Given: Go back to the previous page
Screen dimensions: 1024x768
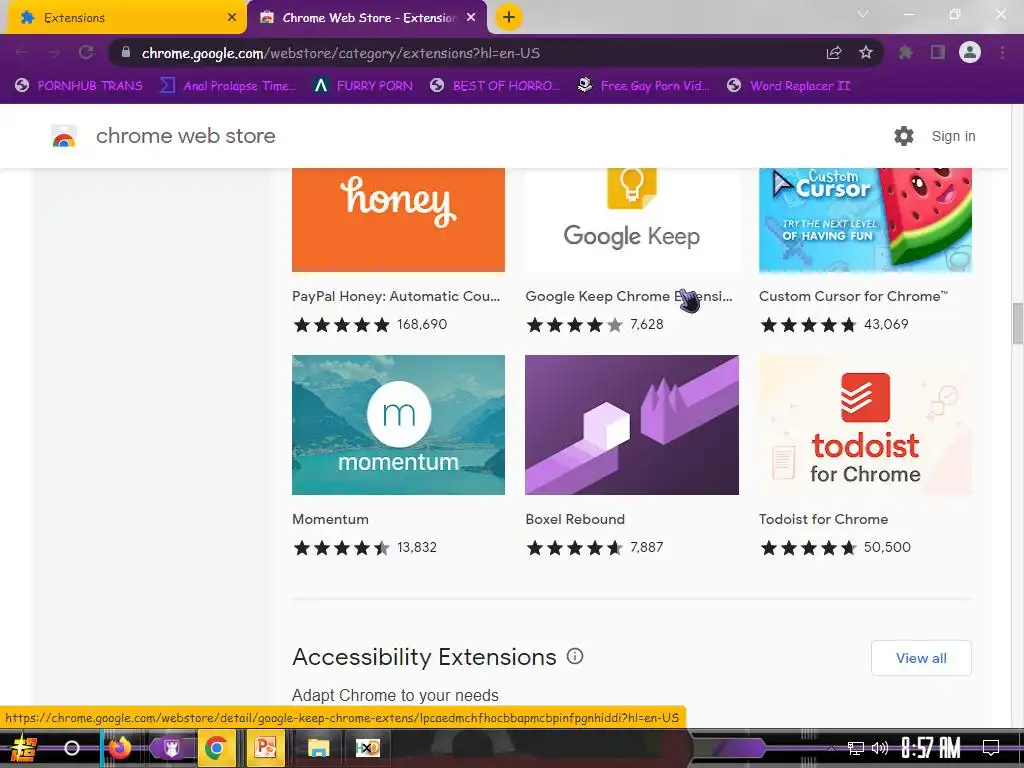Looking at the screenshot, I should click(22, 53).
